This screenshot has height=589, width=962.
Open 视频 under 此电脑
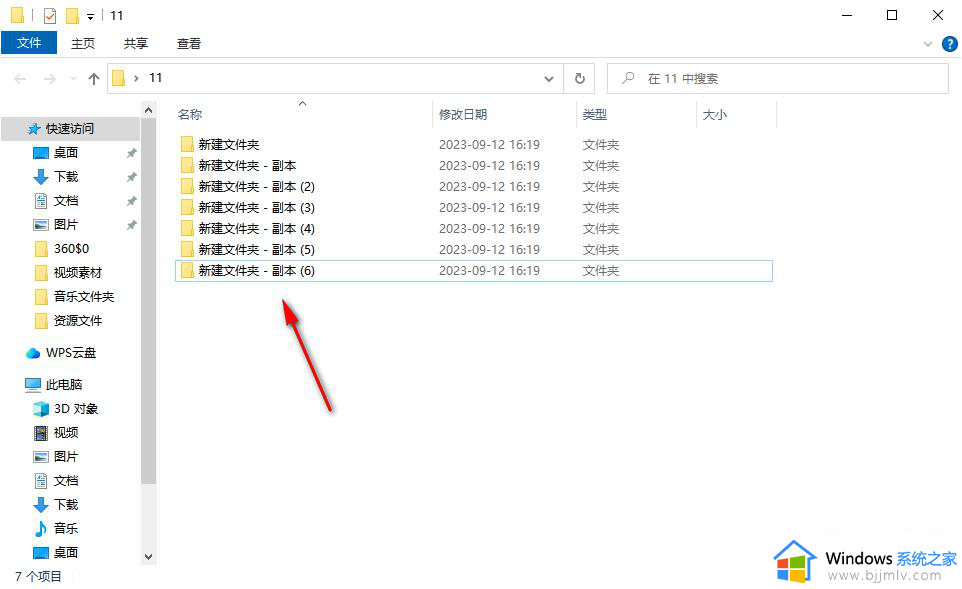pos(66,433)
